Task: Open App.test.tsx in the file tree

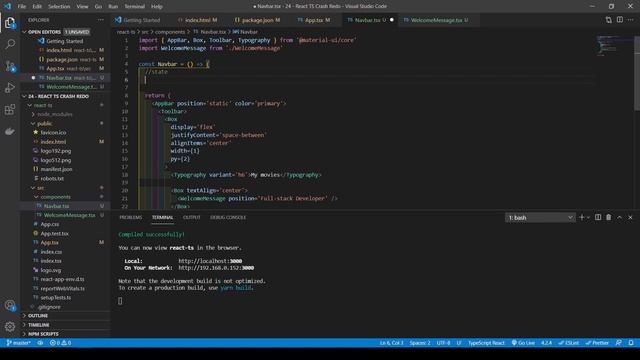Action: pyautogui.click(x=54, y=233)
